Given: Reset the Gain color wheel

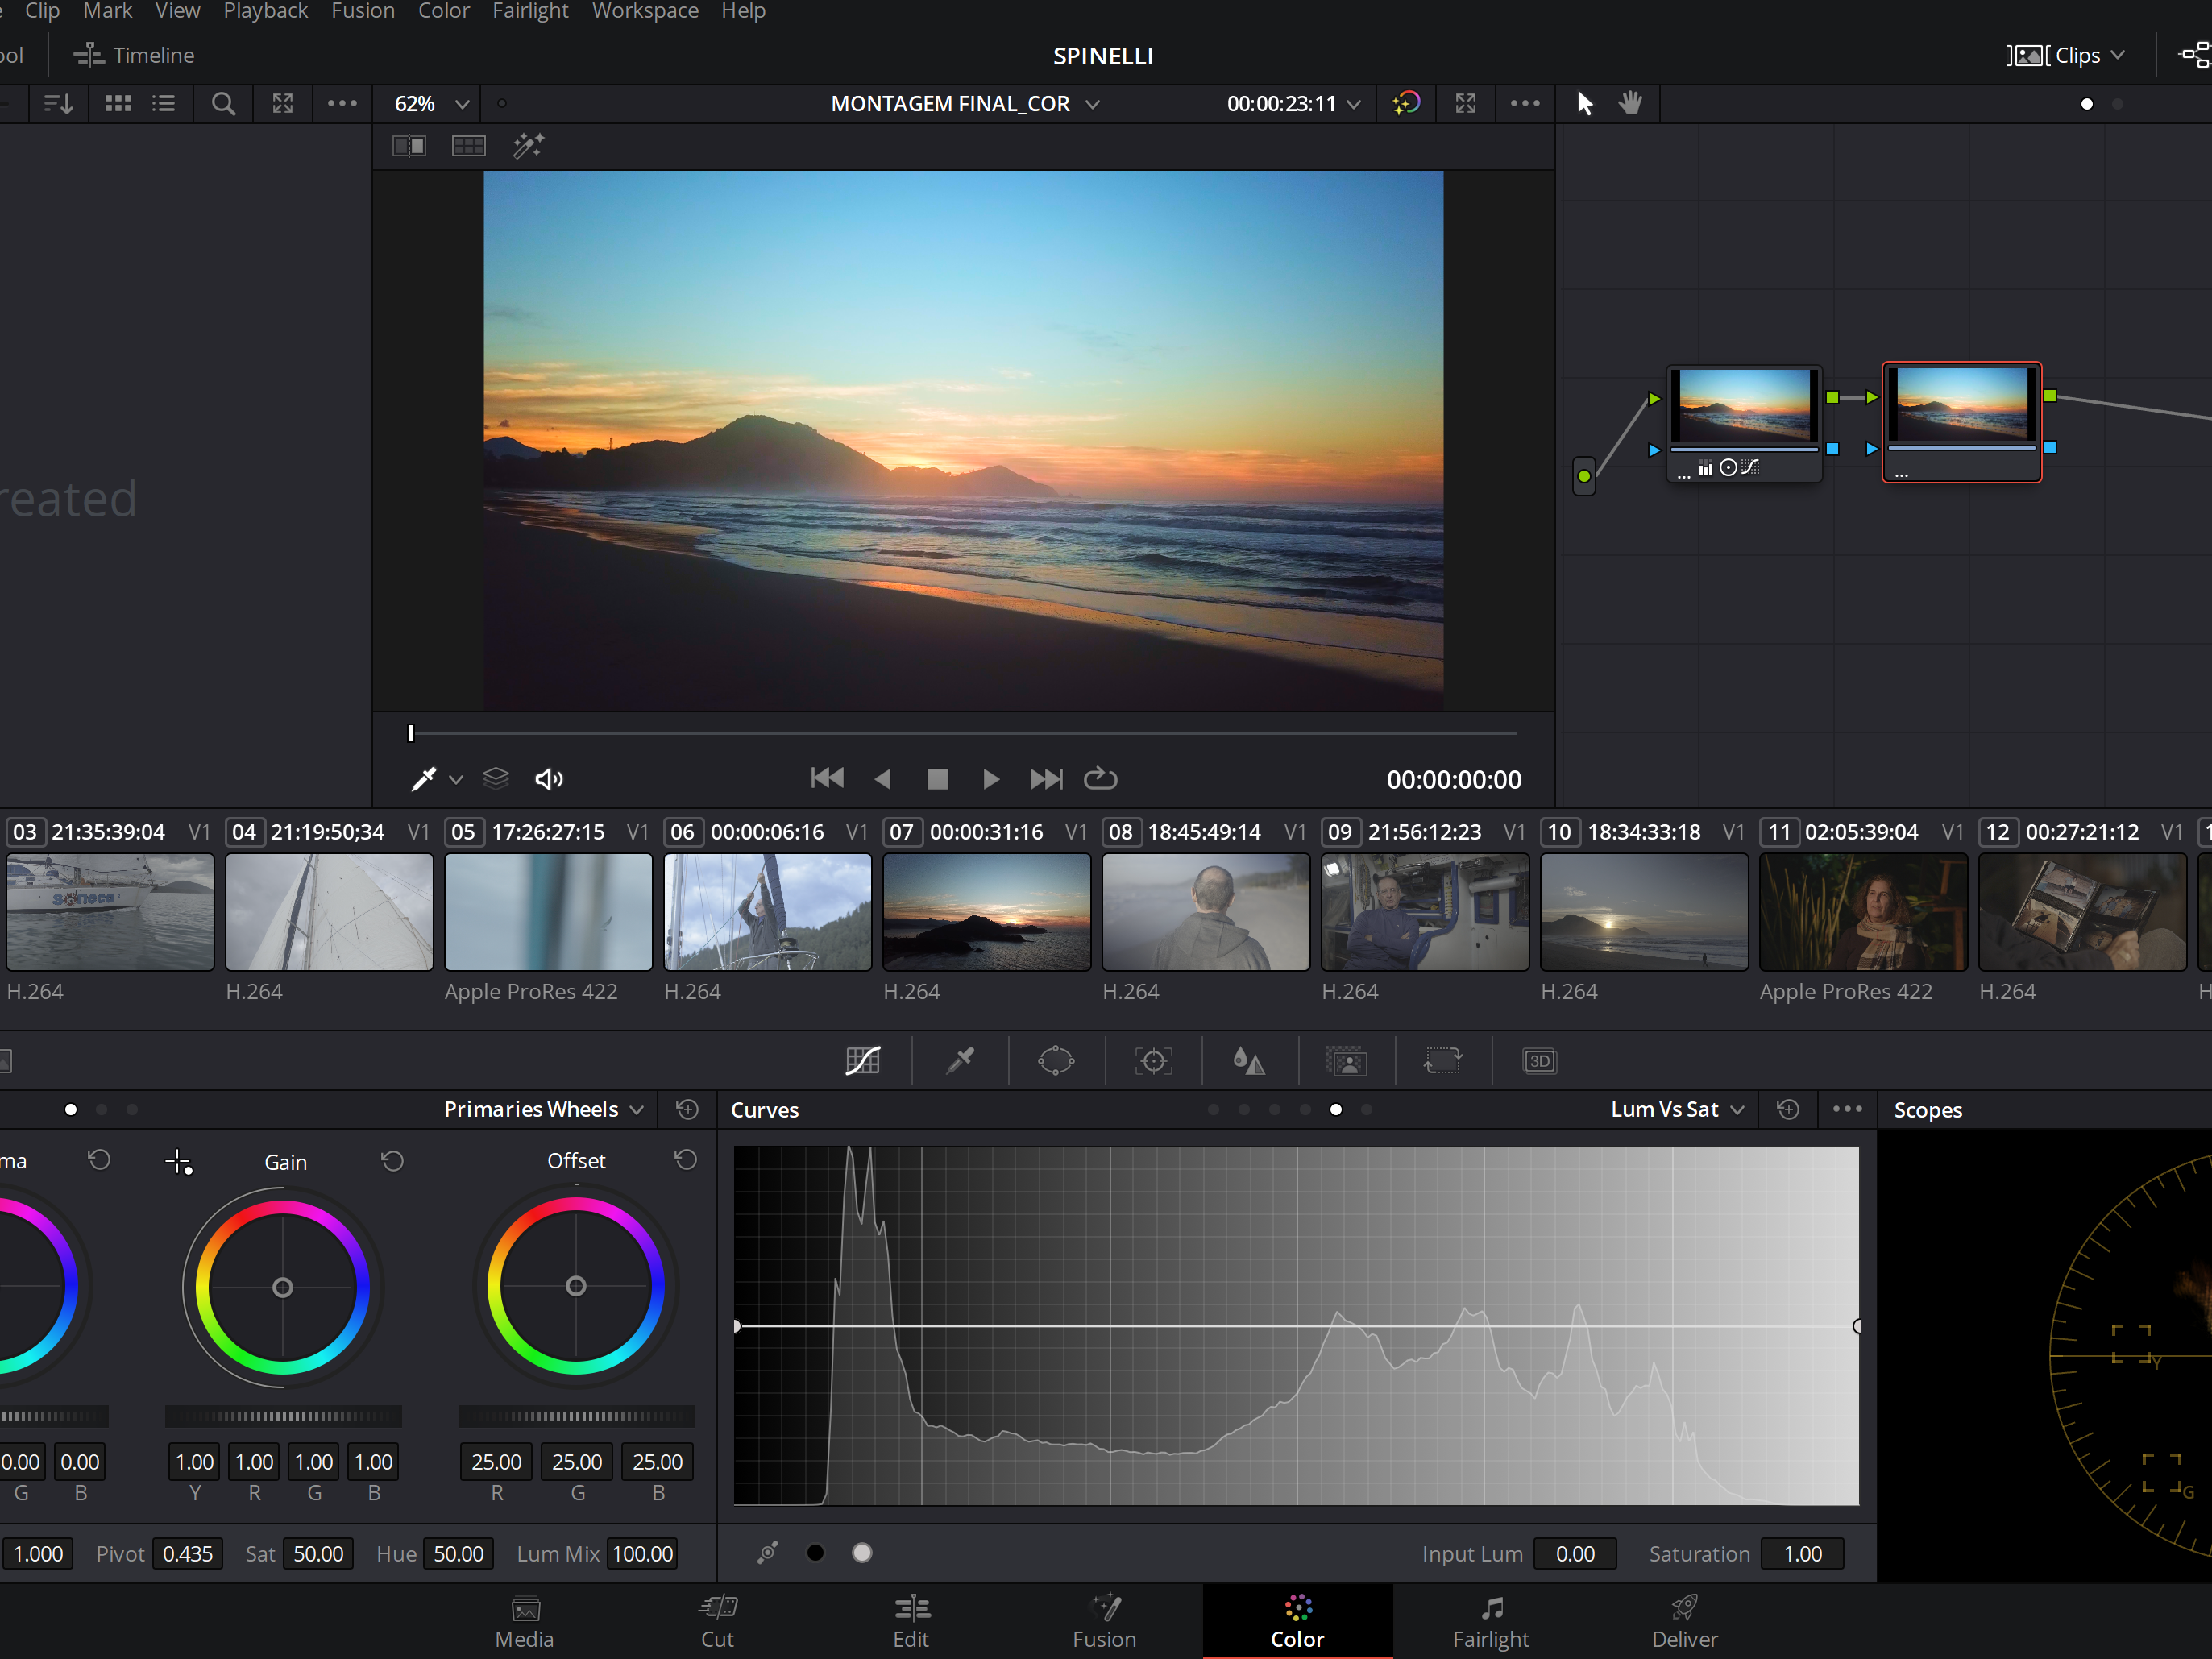Looking at the screenshot, I should click(392, 1161).
